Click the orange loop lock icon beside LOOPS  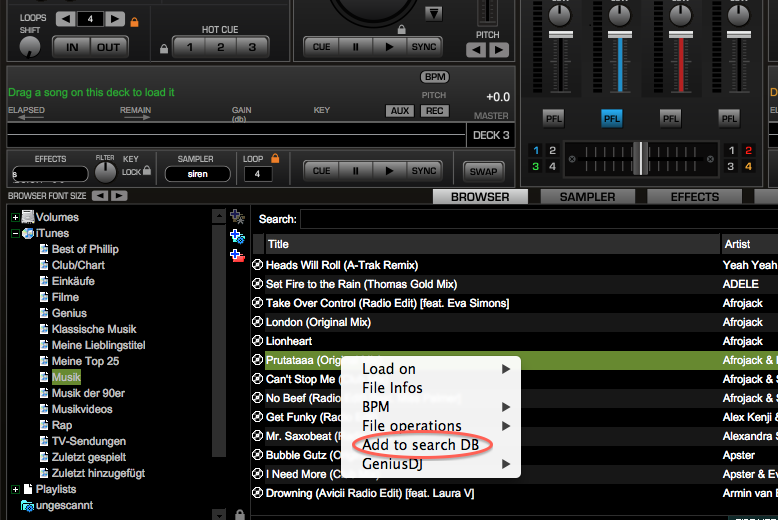tap(134, 21)
